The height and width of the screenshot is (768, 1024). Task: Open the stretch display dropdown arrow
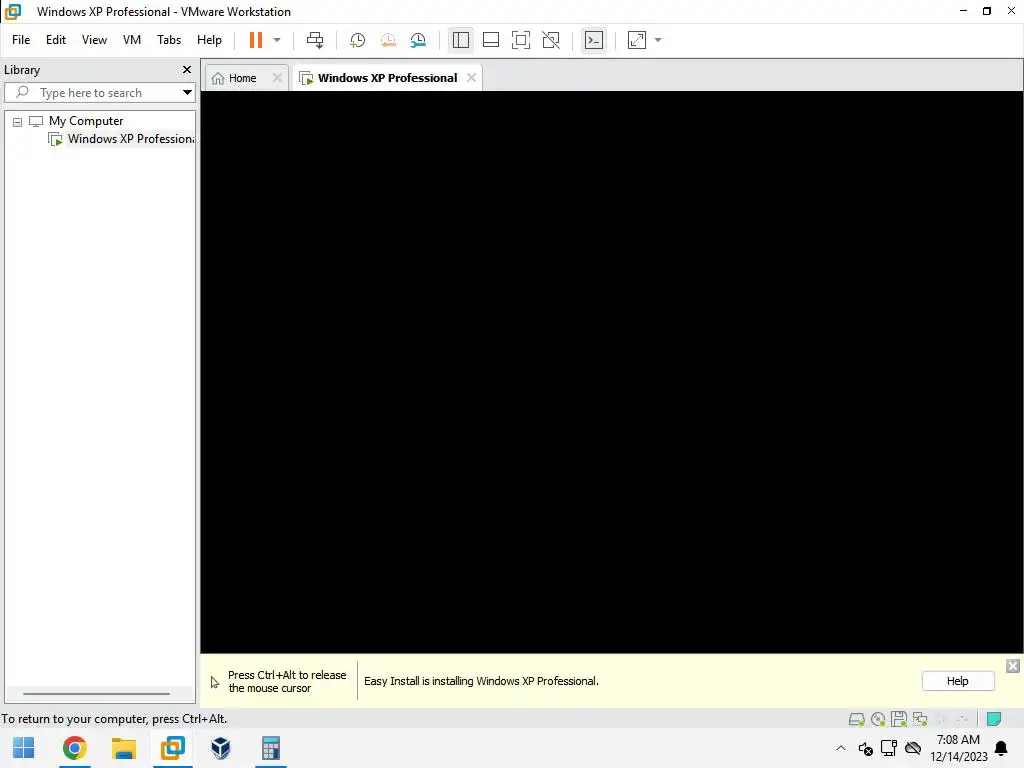tap(658, 40)
